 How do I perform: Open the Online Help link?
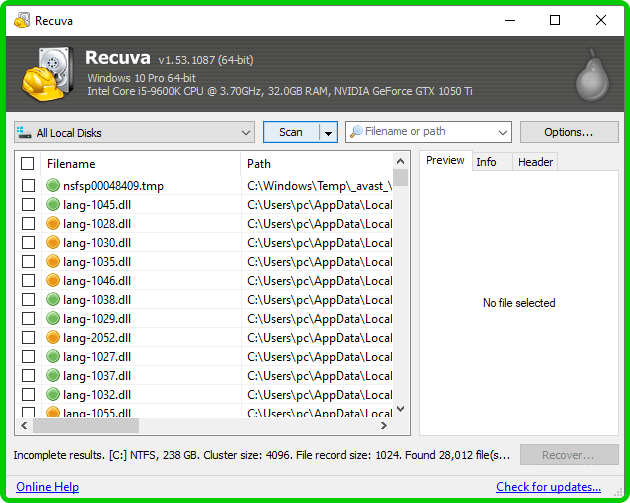47,487
